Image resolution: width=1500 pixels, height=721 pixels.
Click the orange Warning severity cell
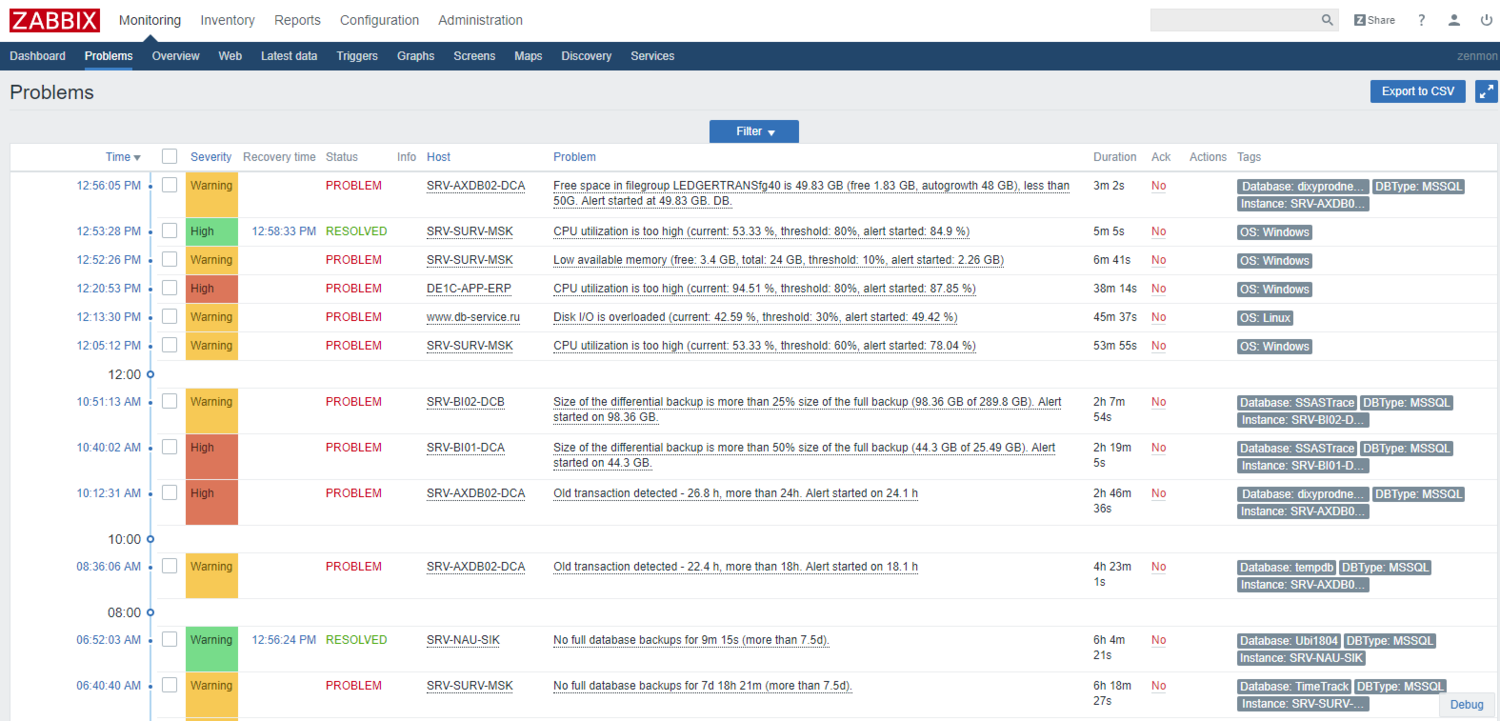211,185
